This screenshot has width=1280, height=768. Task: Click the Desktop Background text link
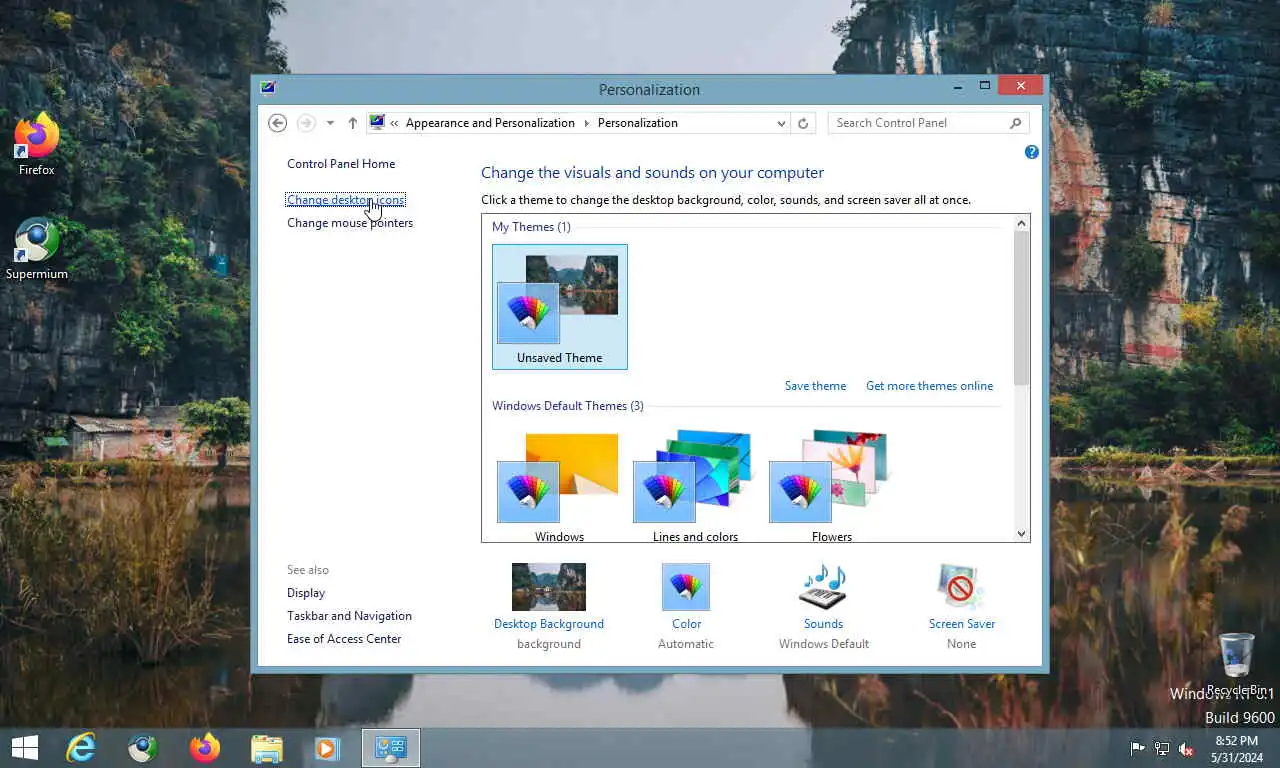pos(549,624)
